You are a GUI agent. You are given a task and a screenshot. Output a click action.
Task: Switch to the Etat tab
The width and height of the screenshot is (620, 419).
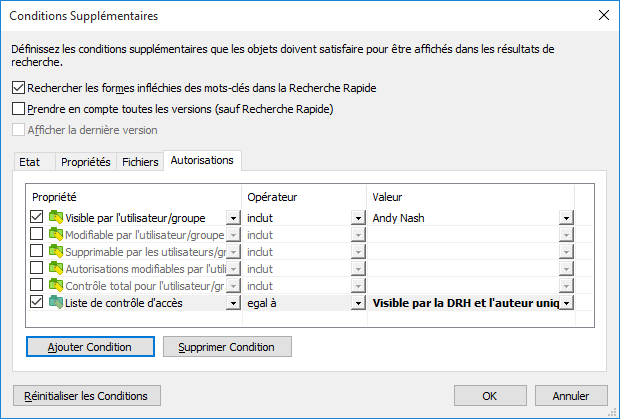[x=30, y=162]
